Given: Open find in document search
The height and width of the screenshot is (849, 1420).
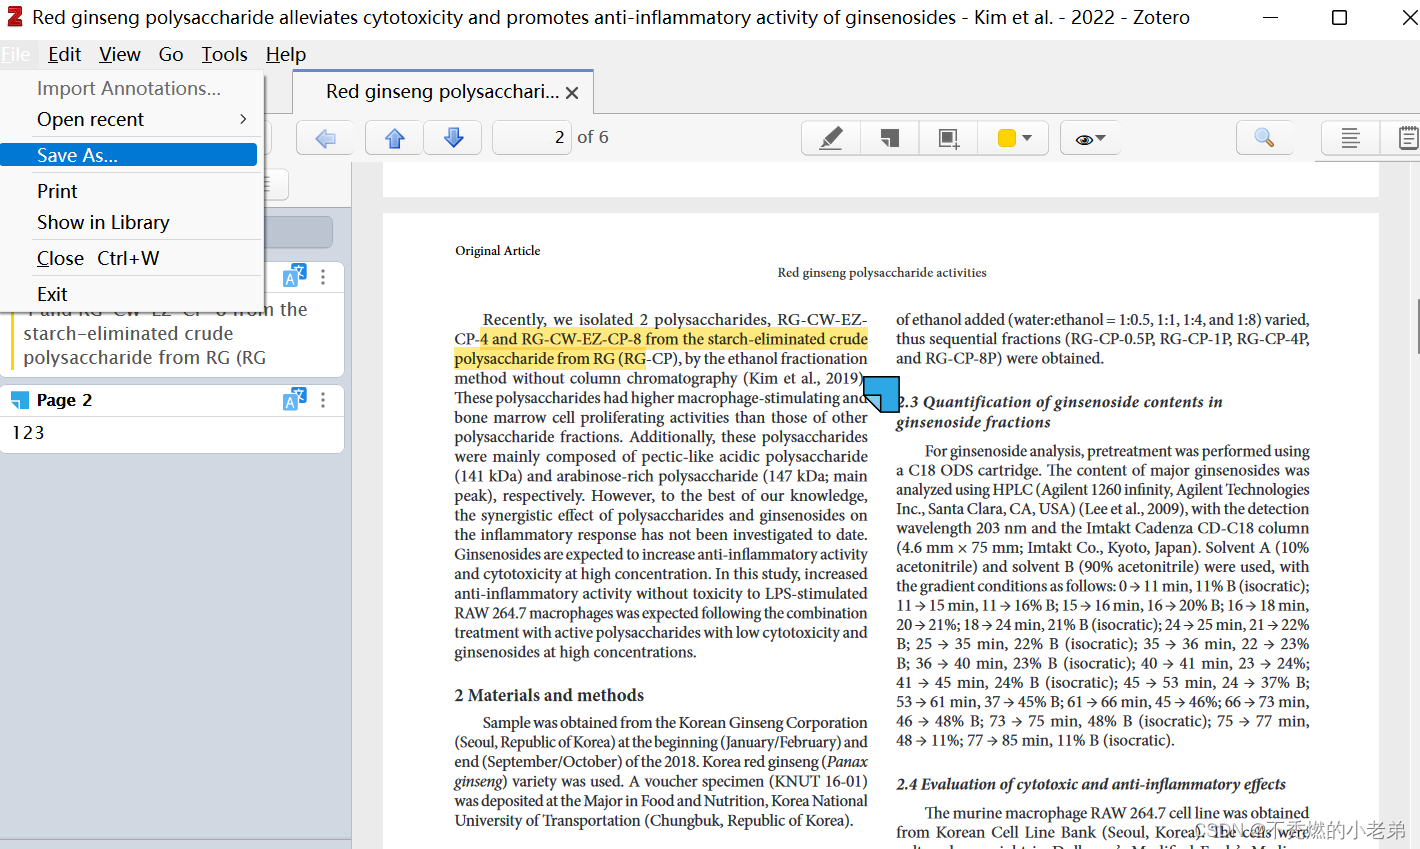Looking at the screenshot, I should coord(1264,138).
